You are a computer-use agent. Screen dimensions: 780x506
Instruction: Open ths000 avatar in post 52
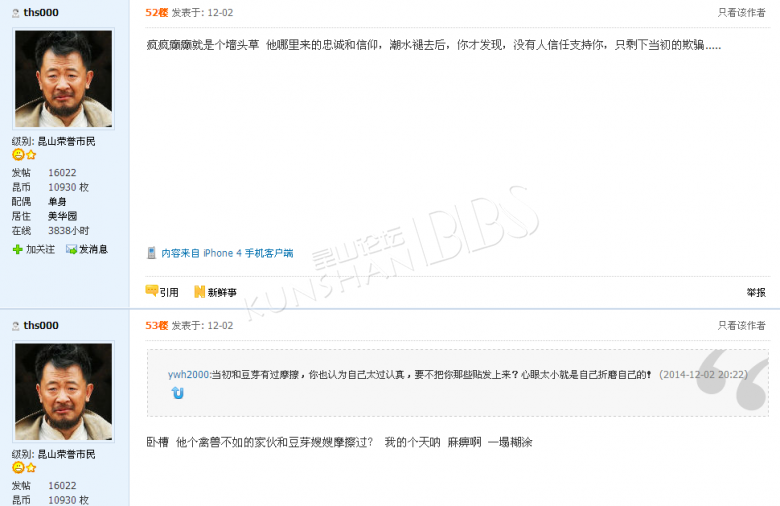tap(64, 79)
